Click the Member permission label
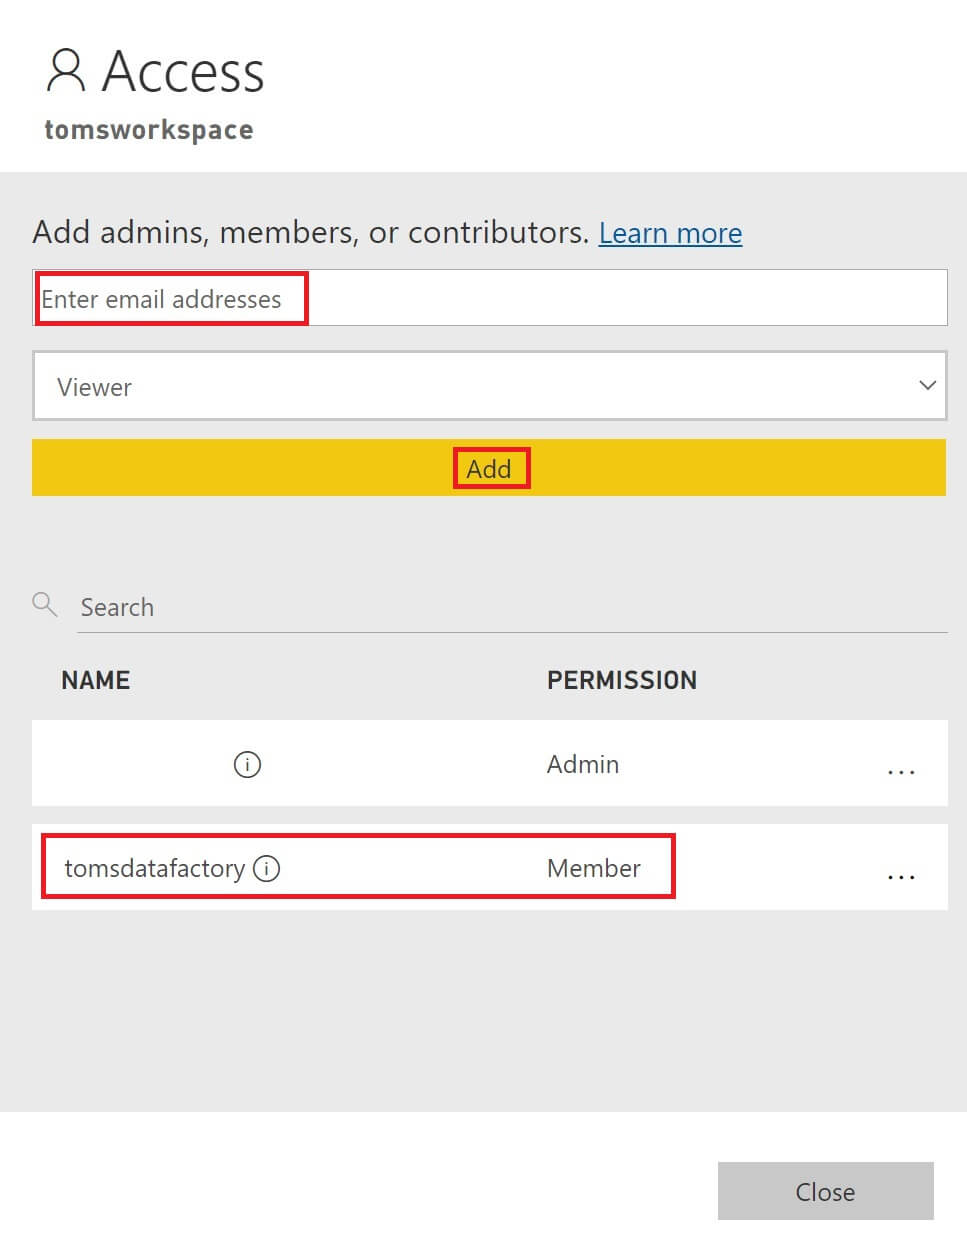Image resolution: width=967 pixels, height=1248 pixels. click(x=593, y=869)
